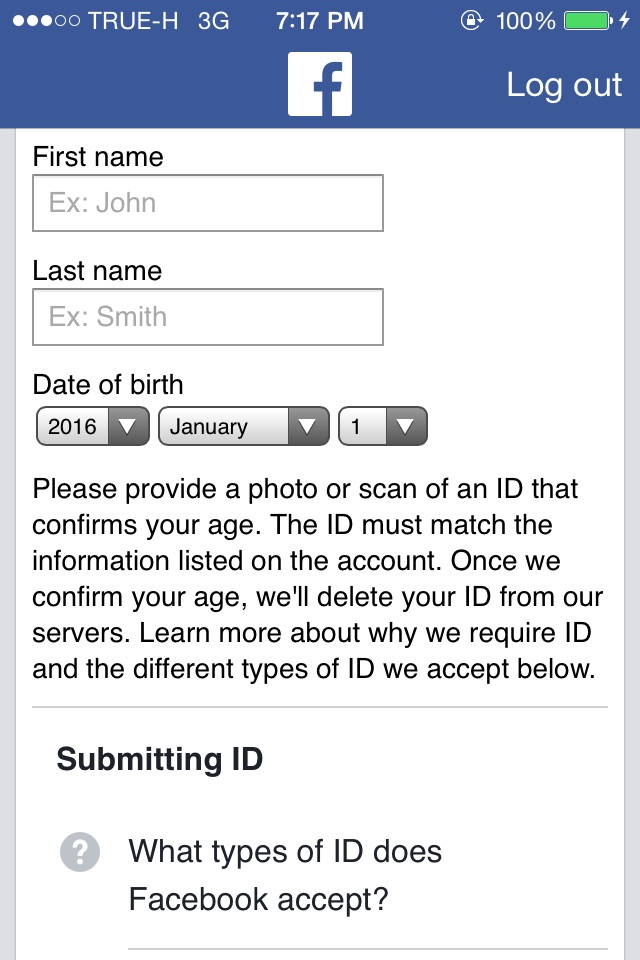Focus the First name input field
The width and height of the screenshot is (640, 960).
(x=208, y=203)
